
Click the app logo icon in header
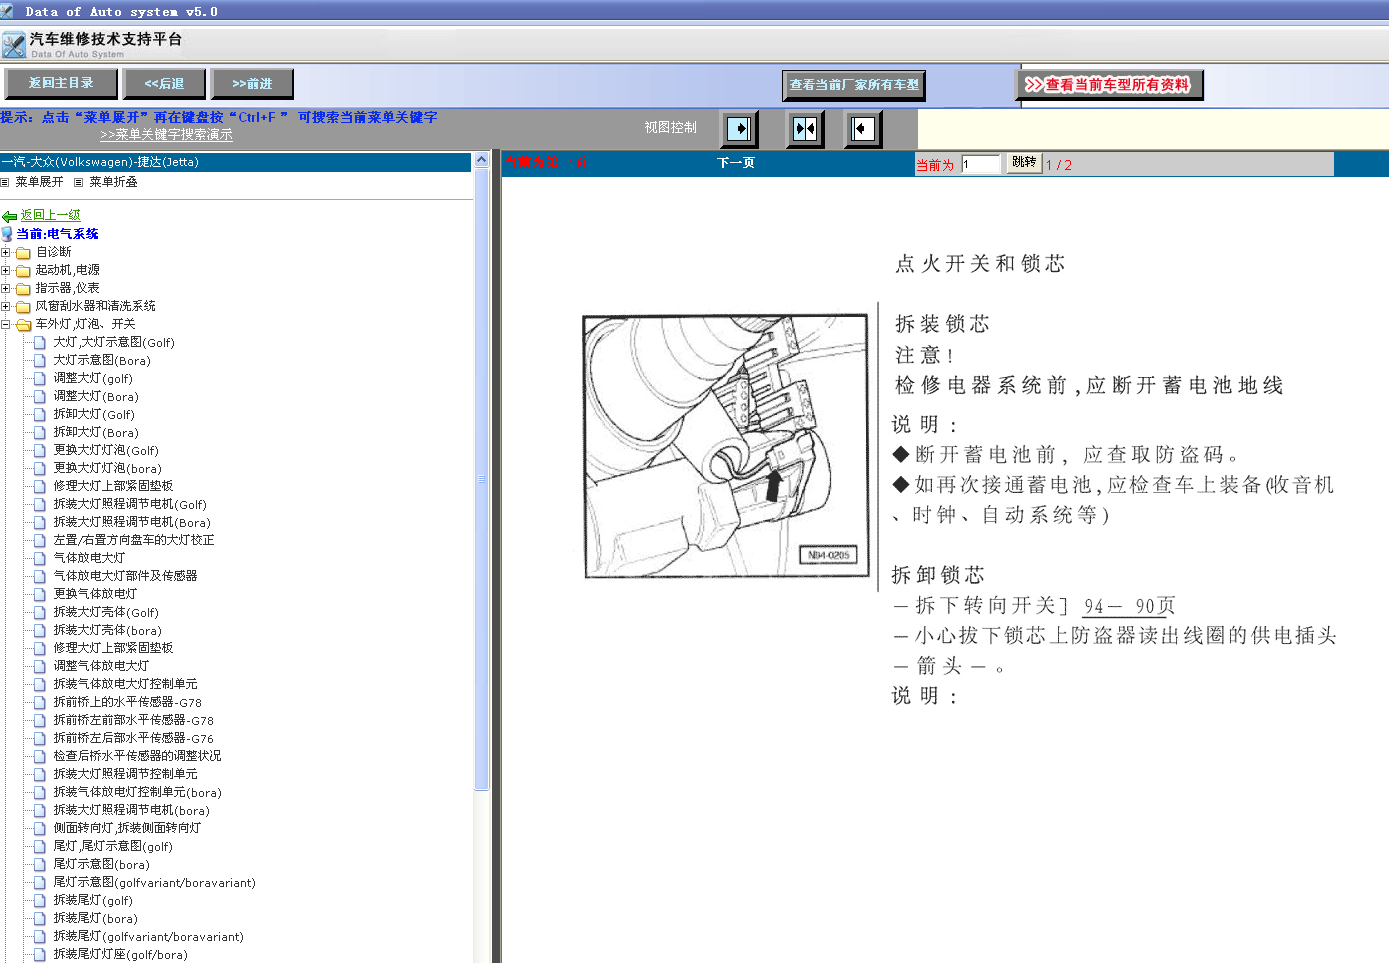point(14,45)
